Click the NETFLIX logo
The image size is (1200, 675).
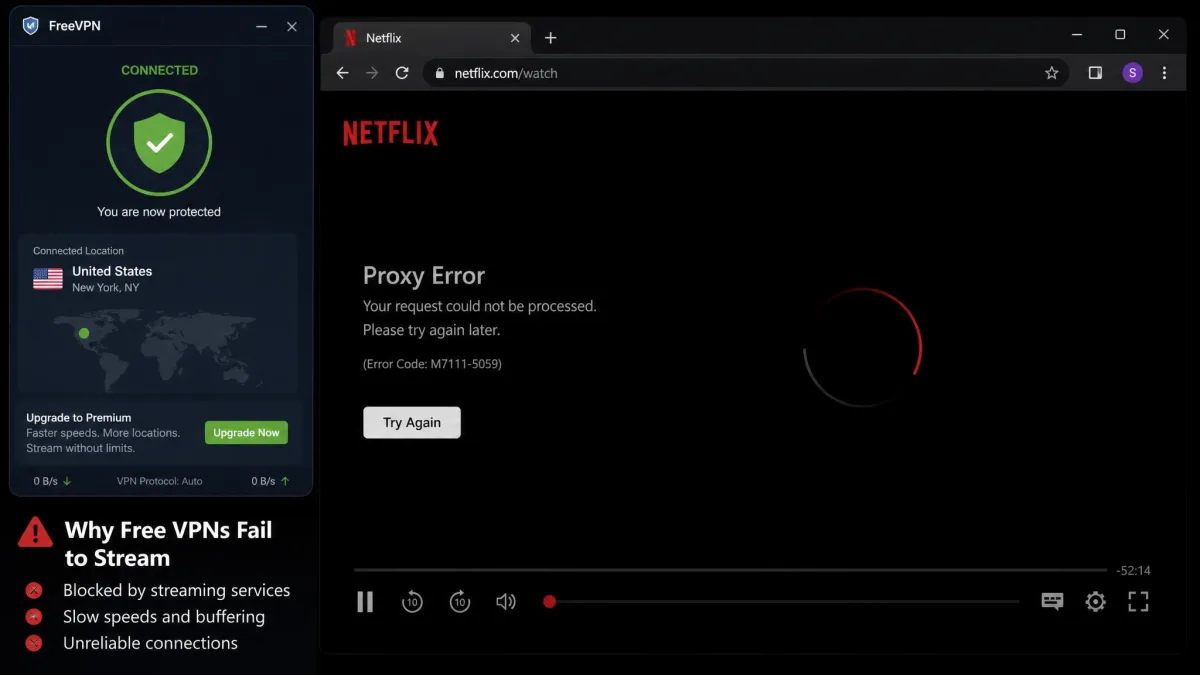(x=390, y=133)
